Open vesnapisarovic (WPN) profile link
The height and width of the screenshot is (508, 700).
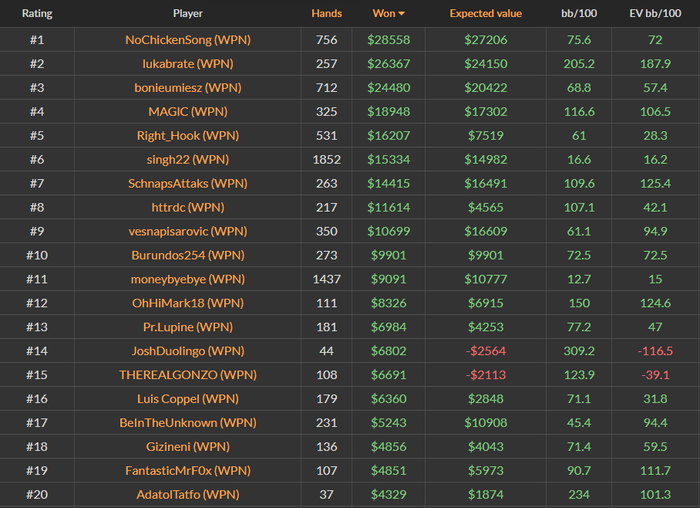[187, 231]
